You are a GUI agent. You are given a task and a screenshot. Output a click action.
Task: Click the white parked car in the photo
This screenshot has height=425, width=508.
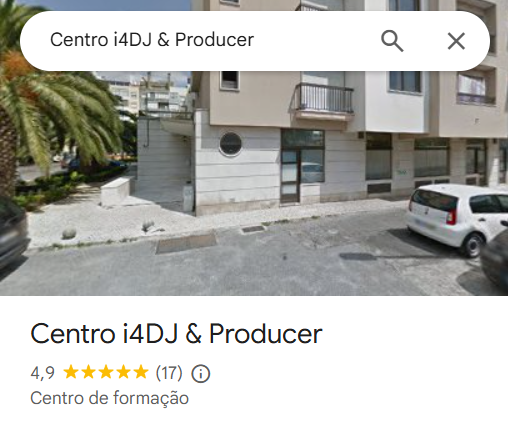[x=457, y=218]
